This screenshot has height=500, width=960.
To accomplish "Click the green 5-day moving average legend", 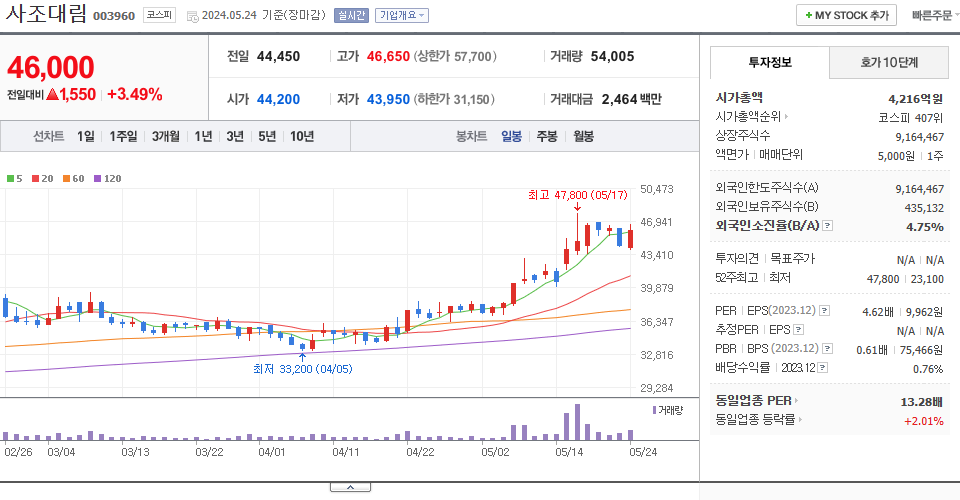I will [x=15, y=179].
